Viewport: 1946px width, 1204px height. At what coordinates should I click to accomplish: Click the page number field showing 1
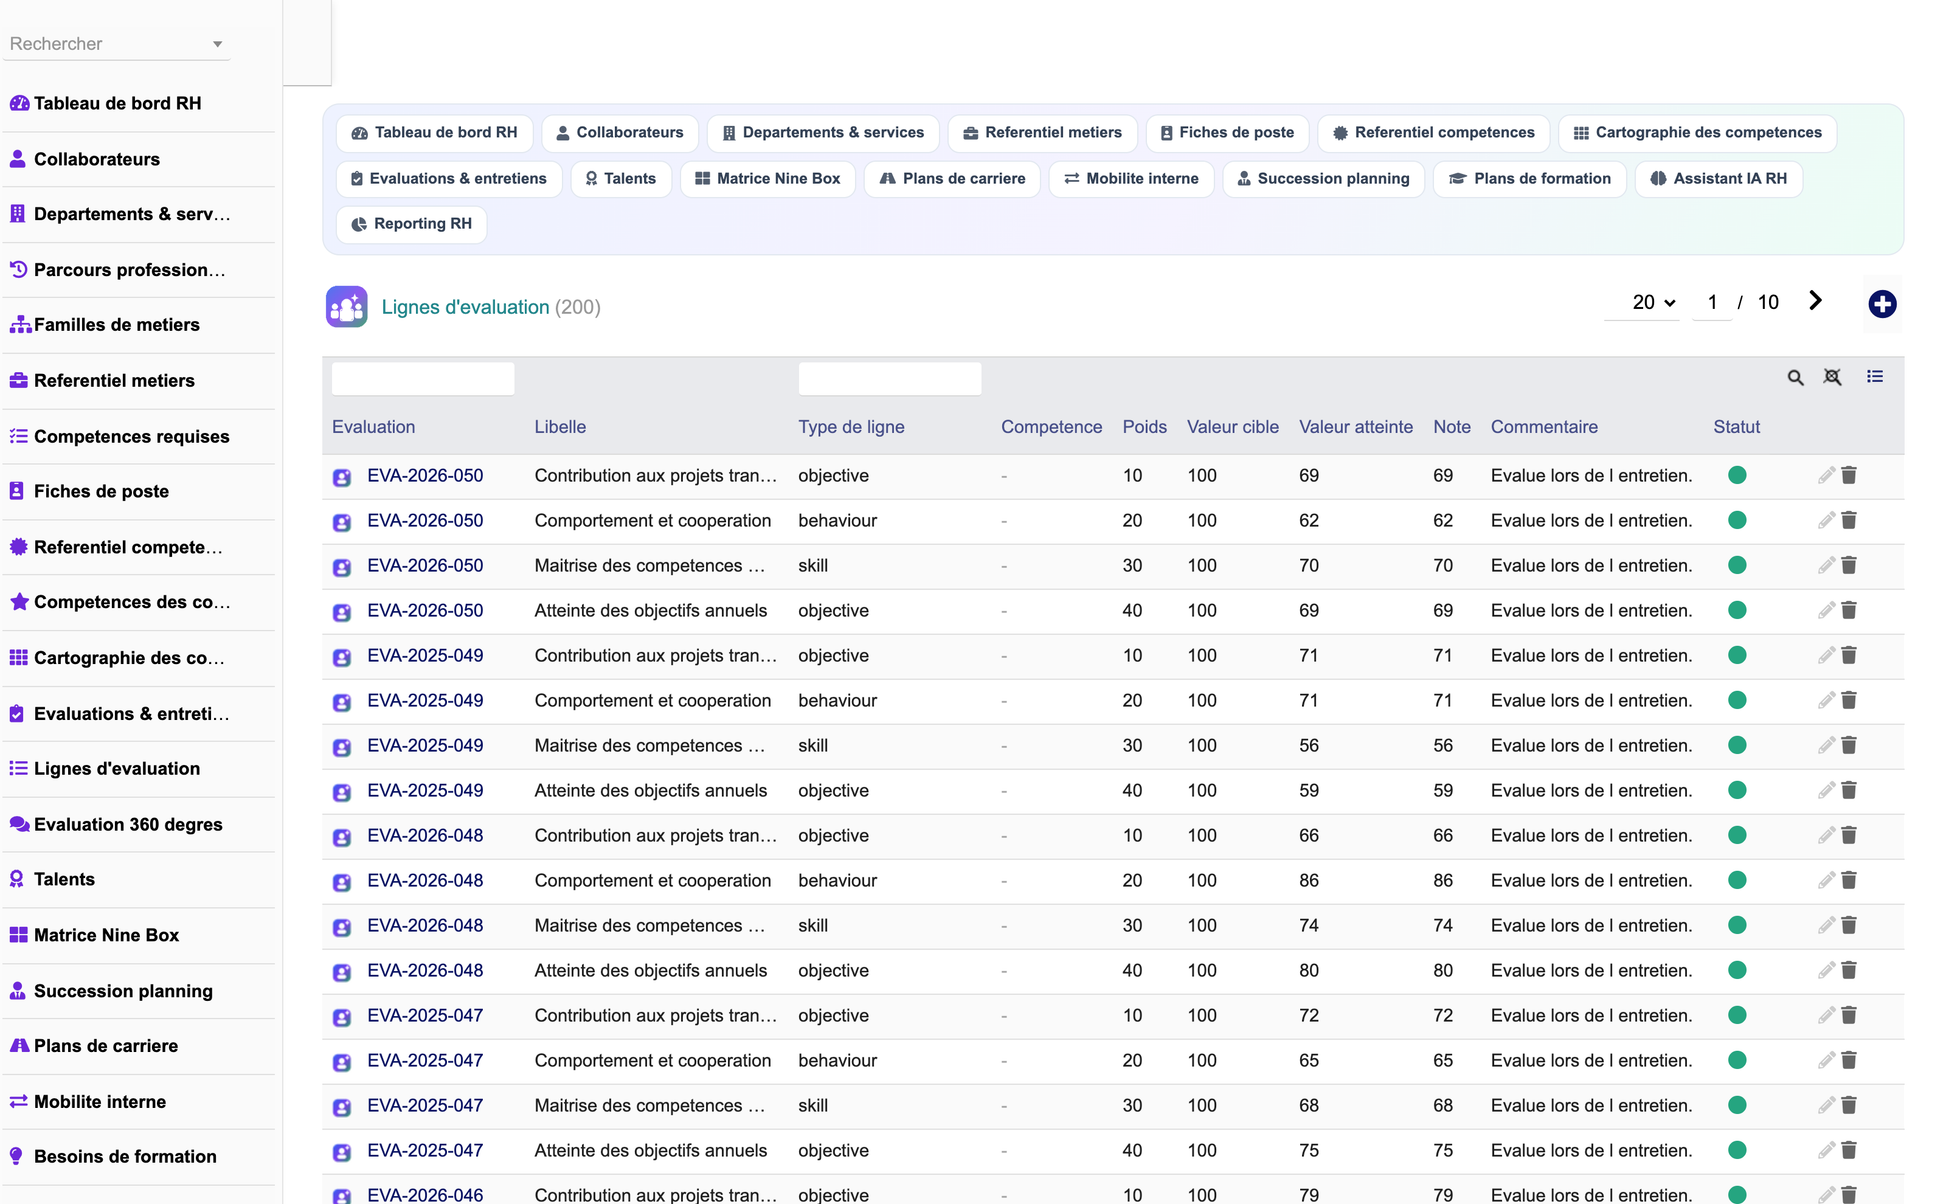[x=1712, y=302]
